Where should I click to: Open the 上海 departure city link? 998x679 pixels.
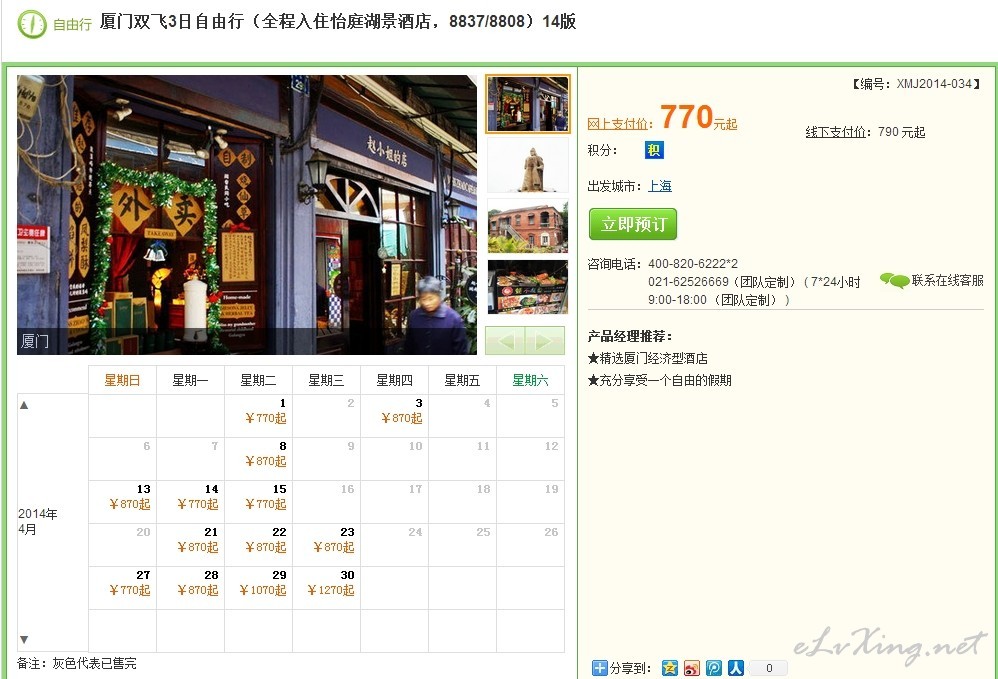click(660, 186)
